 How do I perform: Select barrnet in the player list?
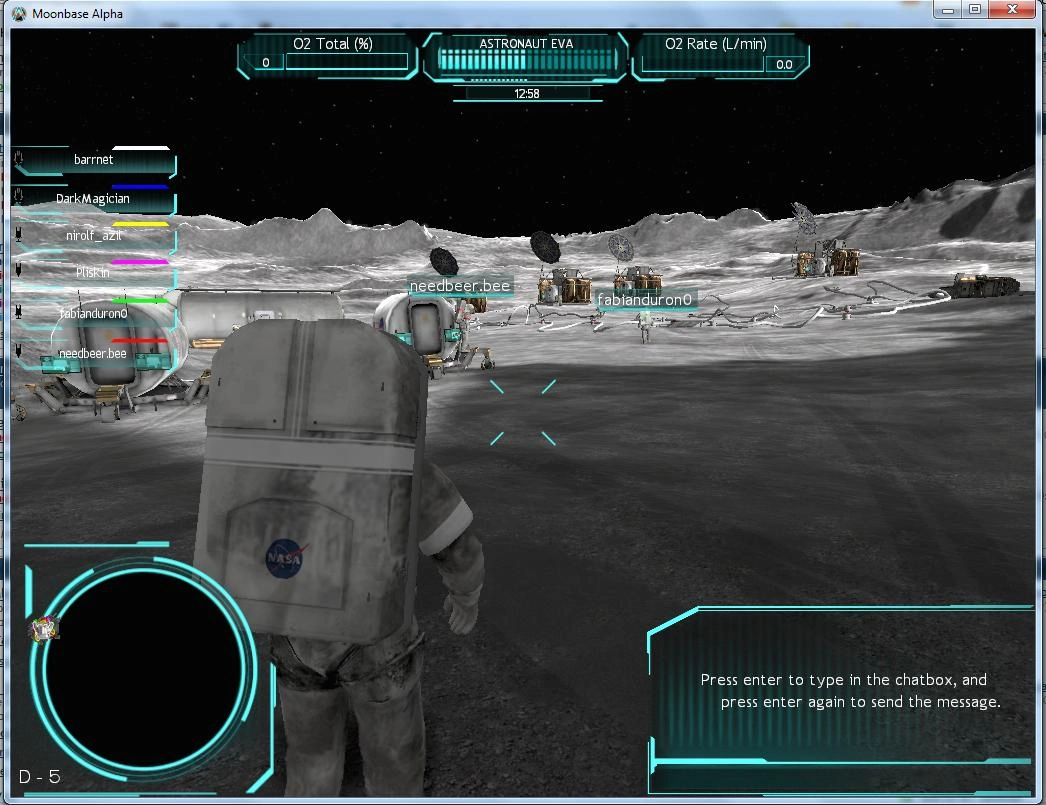[x=93, y=159]
